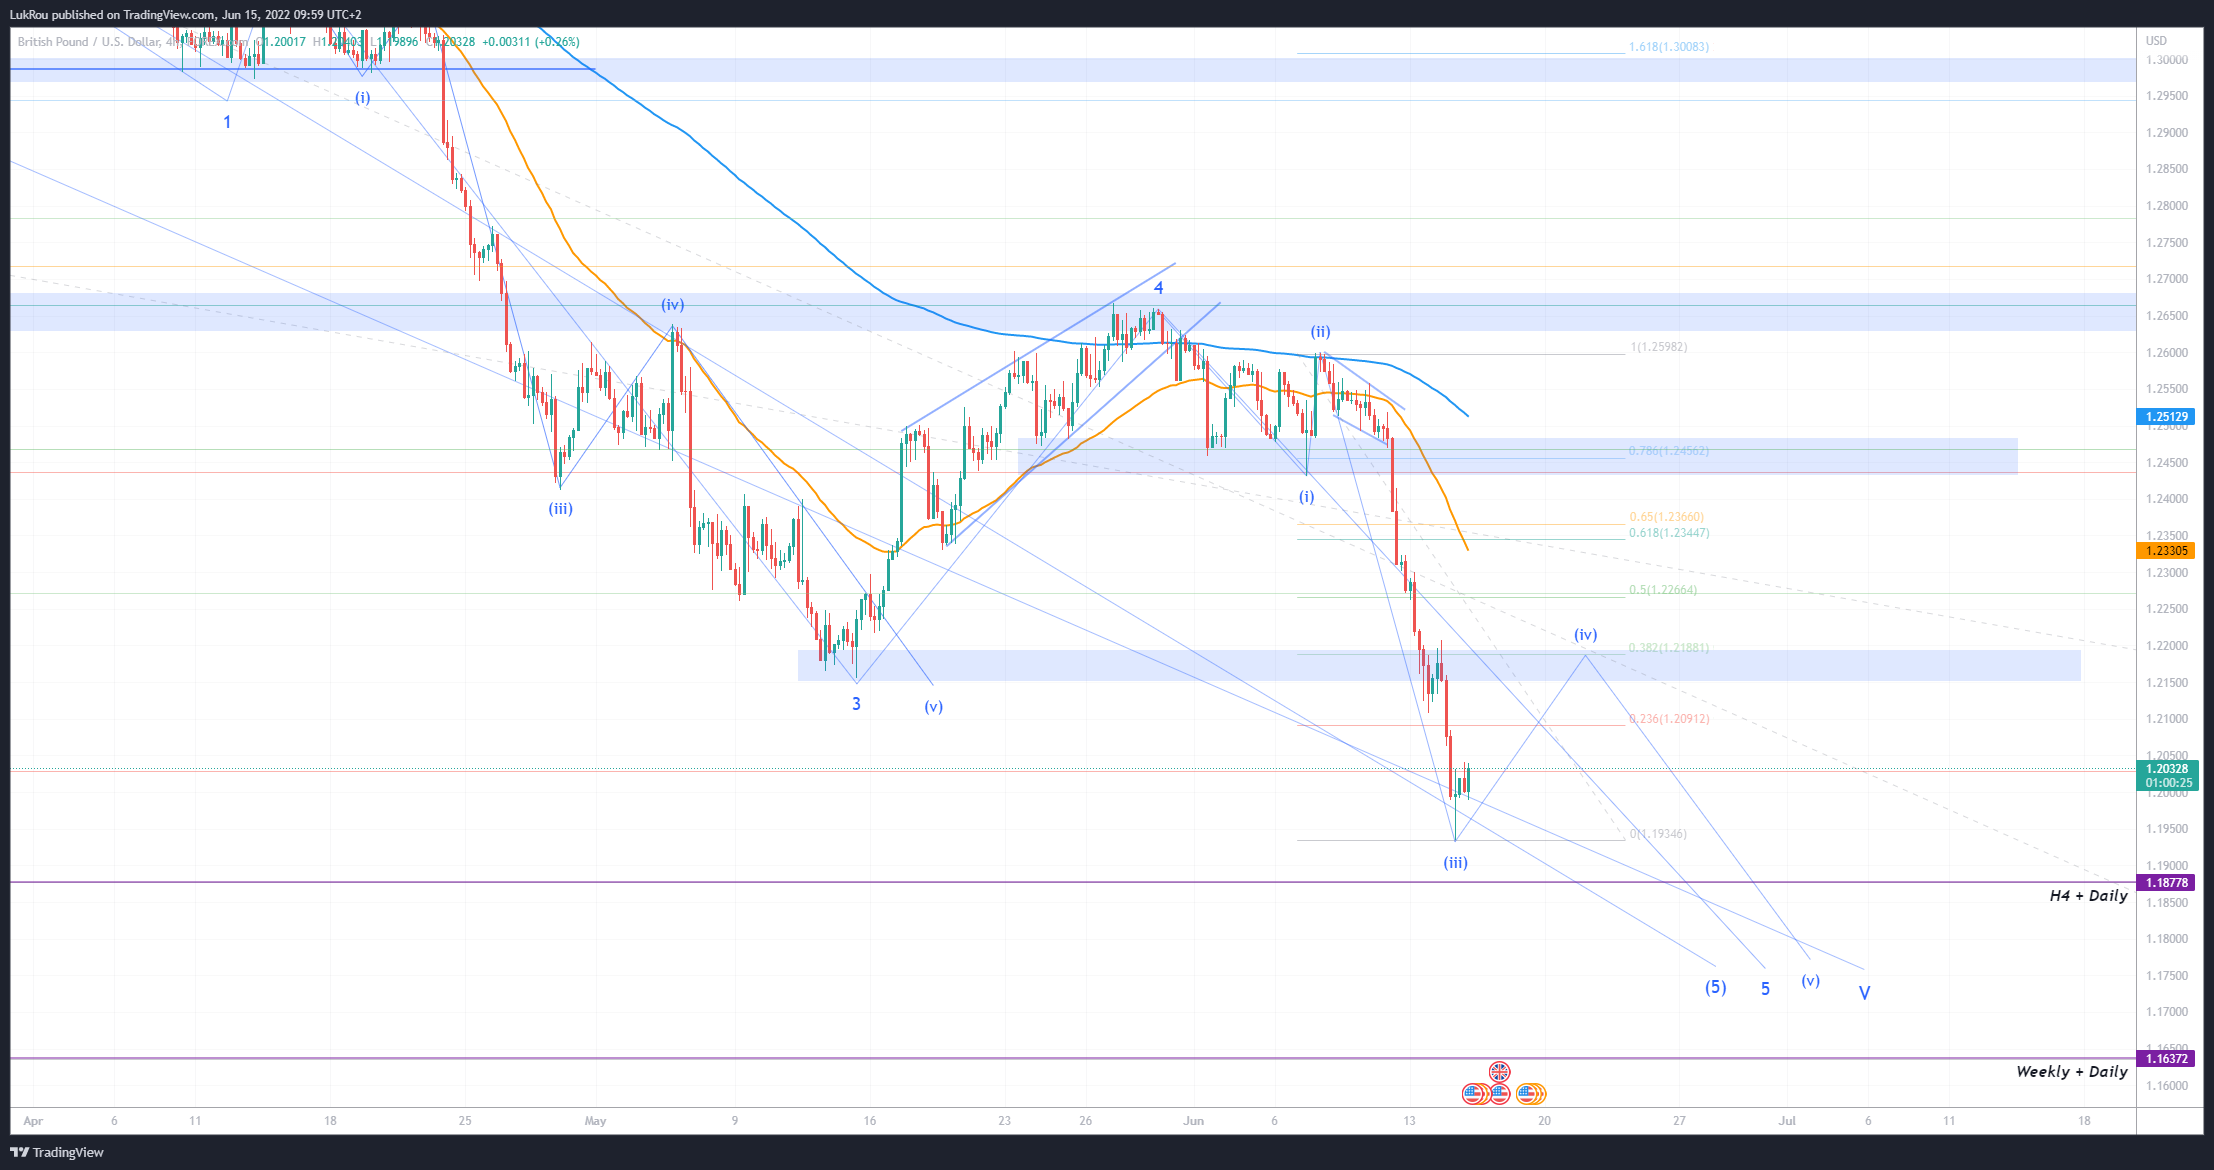Click the 1.618(1.30083) Fibonacci extension label
This screenshot has height=1170, width=2214.
point(1668,47)
